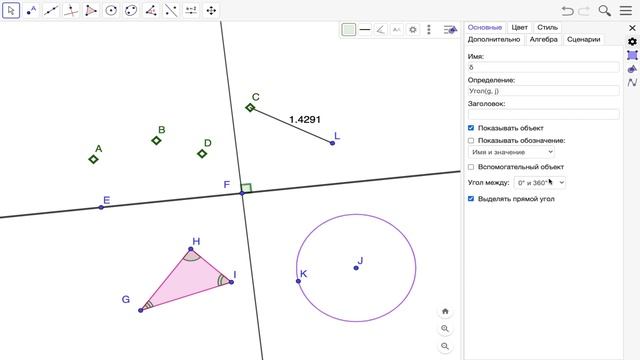
Task: Focus the Имя input field
Action: (x=543, y=67)
